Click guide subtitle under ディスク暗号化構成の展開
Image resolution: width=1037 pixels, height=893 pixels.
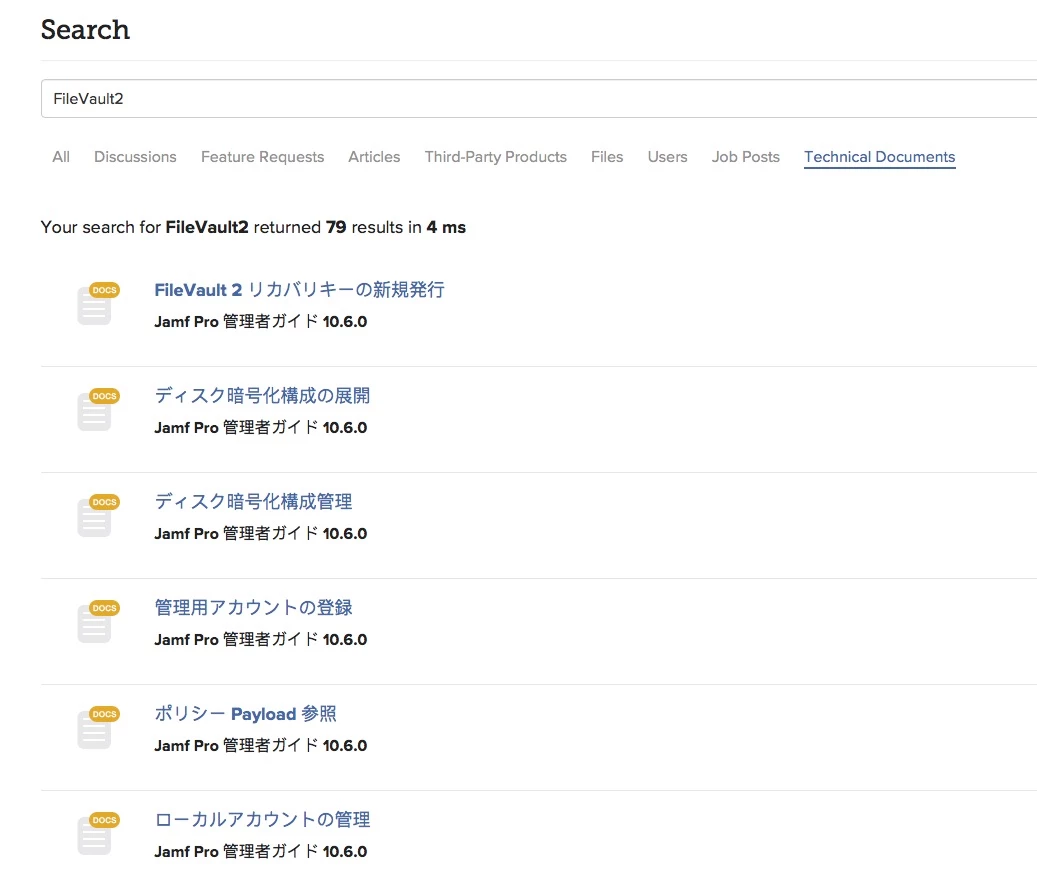[x=261, y=427]
